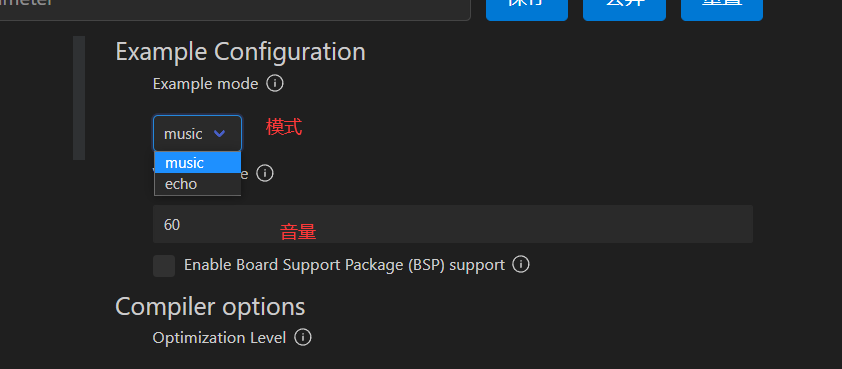Click the blue chevron arrow in mode dropdown
Image resolution: width=842 pixels, height=369 pixels.
tap(219, 133)
